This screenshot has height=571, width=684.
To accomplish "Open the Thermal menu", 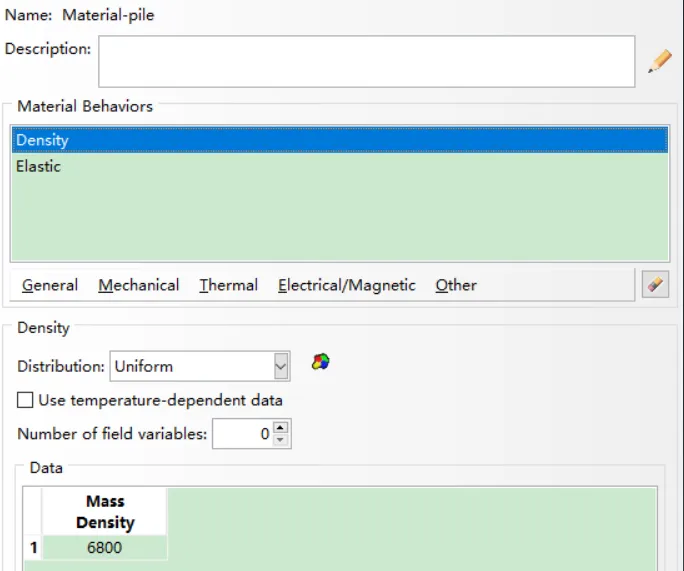I will [229, 285].
